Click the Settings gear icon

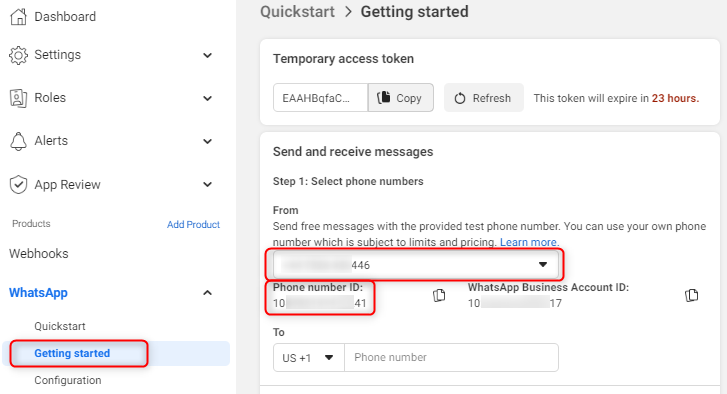[18, 55]
